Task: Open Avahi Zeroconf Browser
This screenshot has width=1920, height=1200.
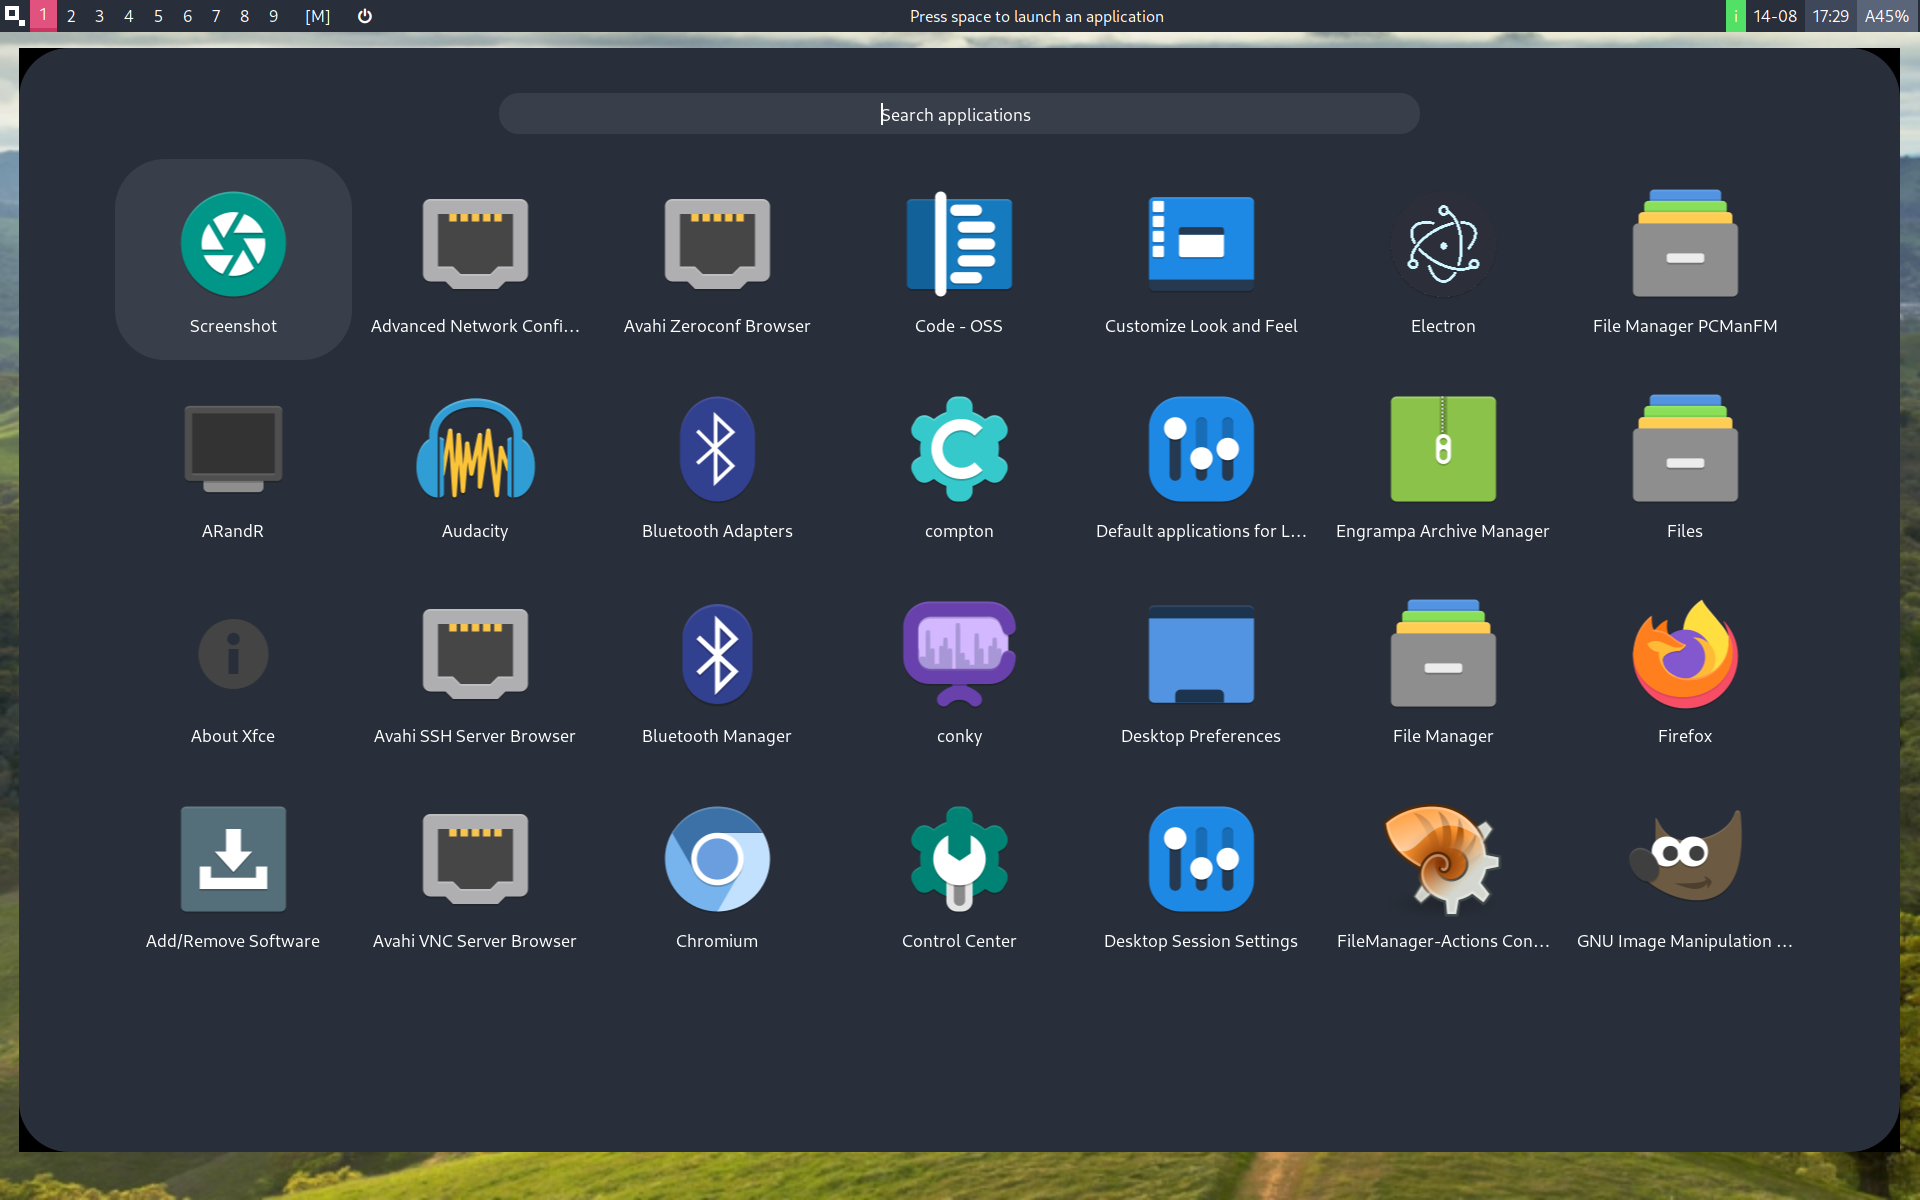Action: point(717,260)
